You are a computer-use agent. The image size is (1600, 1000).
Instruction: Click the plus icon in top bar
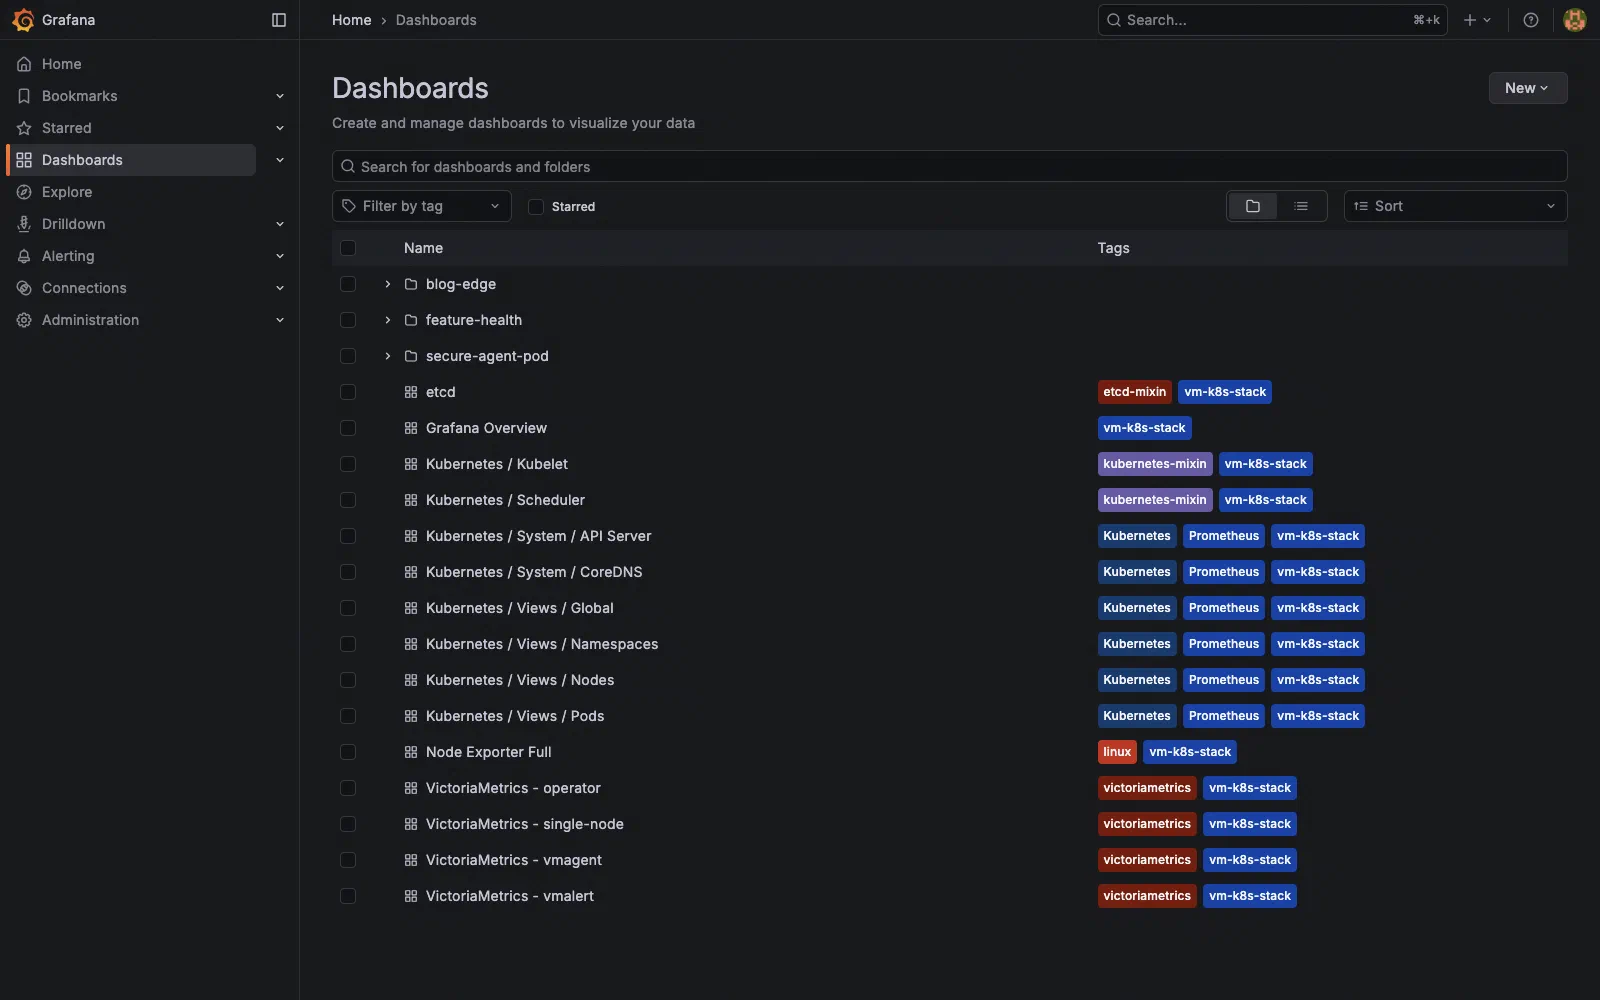point(1470,20)
